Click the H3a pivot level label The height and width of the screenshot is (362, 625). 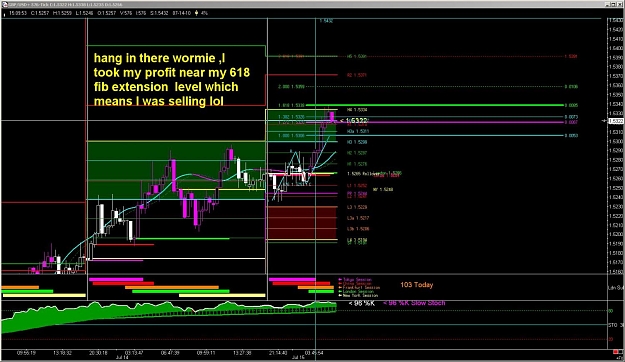pos(358,131)
